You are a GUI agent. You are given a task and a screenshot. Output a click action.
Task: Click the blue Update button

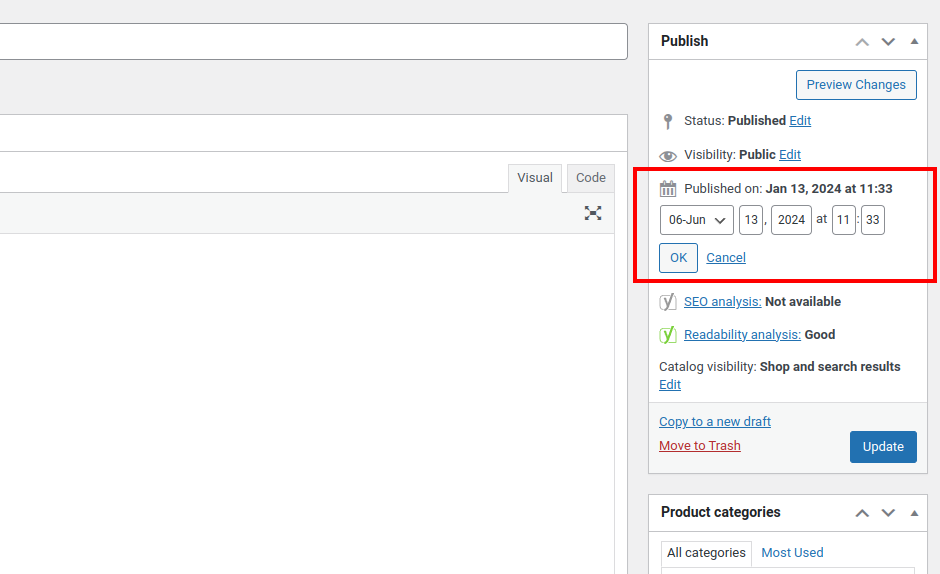point(883,447)
